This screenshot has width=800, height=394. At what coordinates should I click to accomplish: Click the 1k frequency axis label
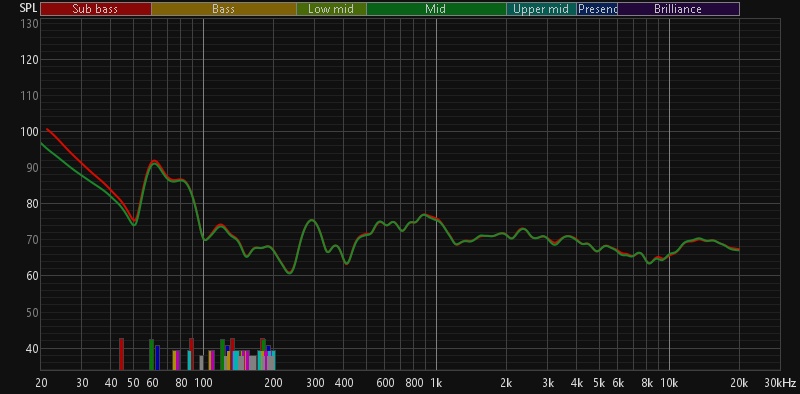pyautogui.click(x=436, y=383)
